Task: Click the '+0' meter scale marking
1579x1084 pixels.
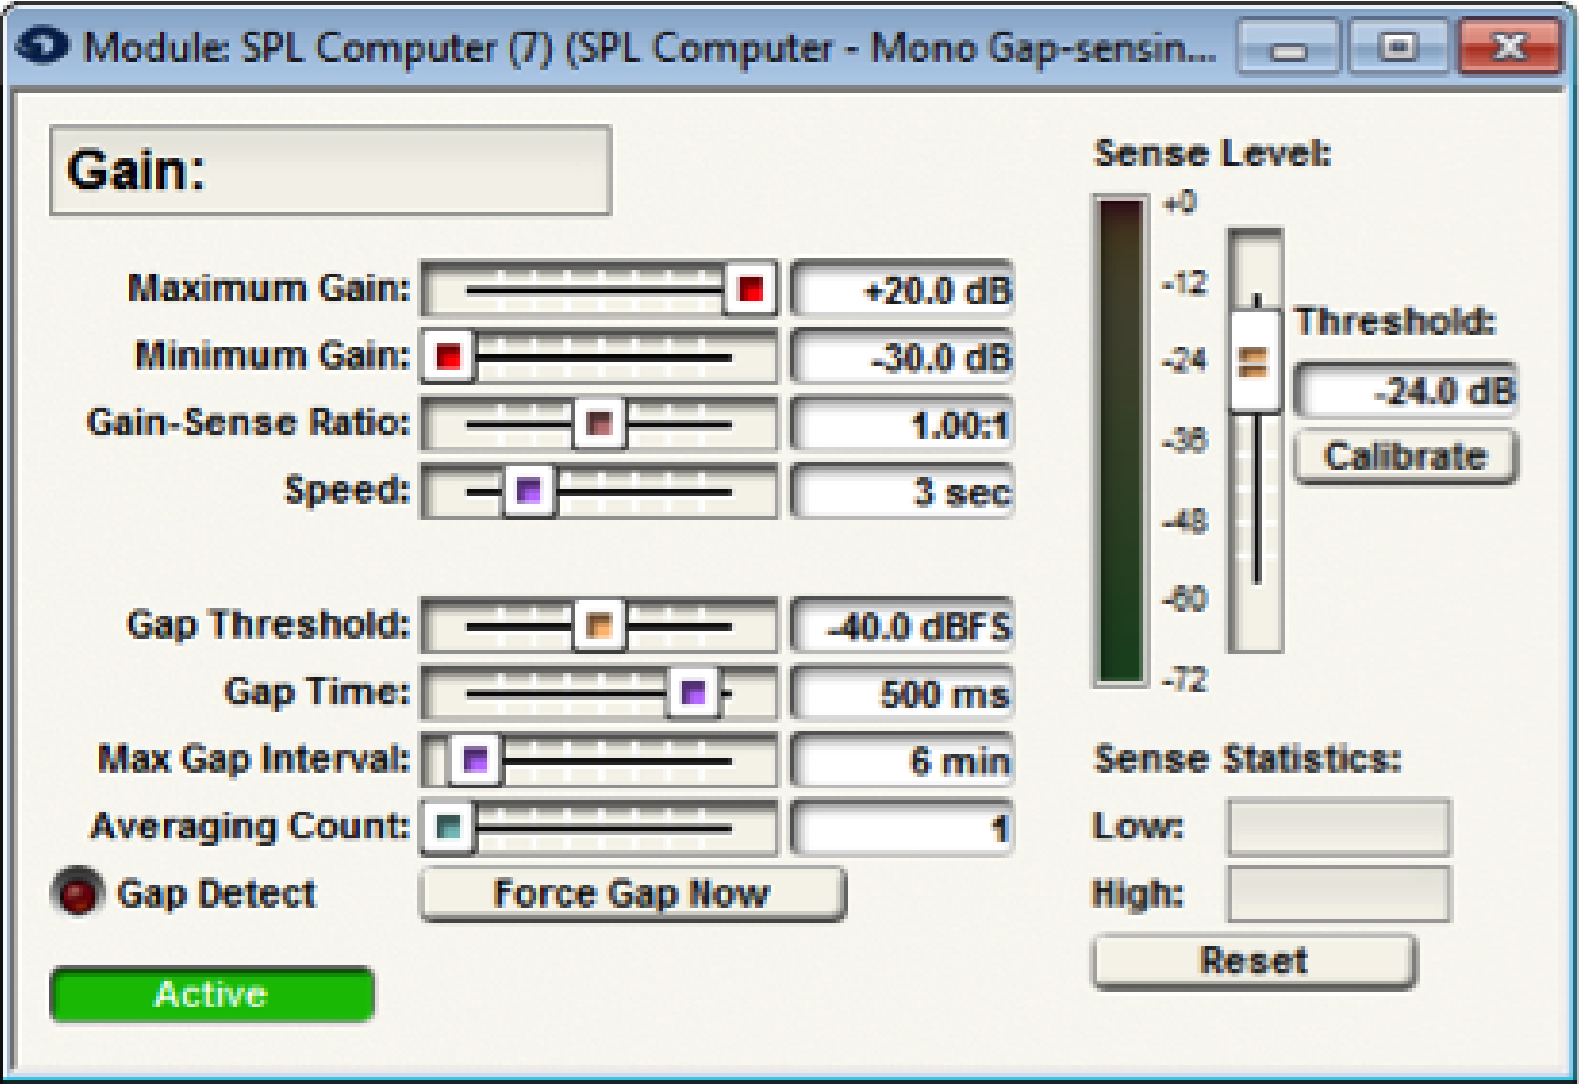Action: [1180, 203]
